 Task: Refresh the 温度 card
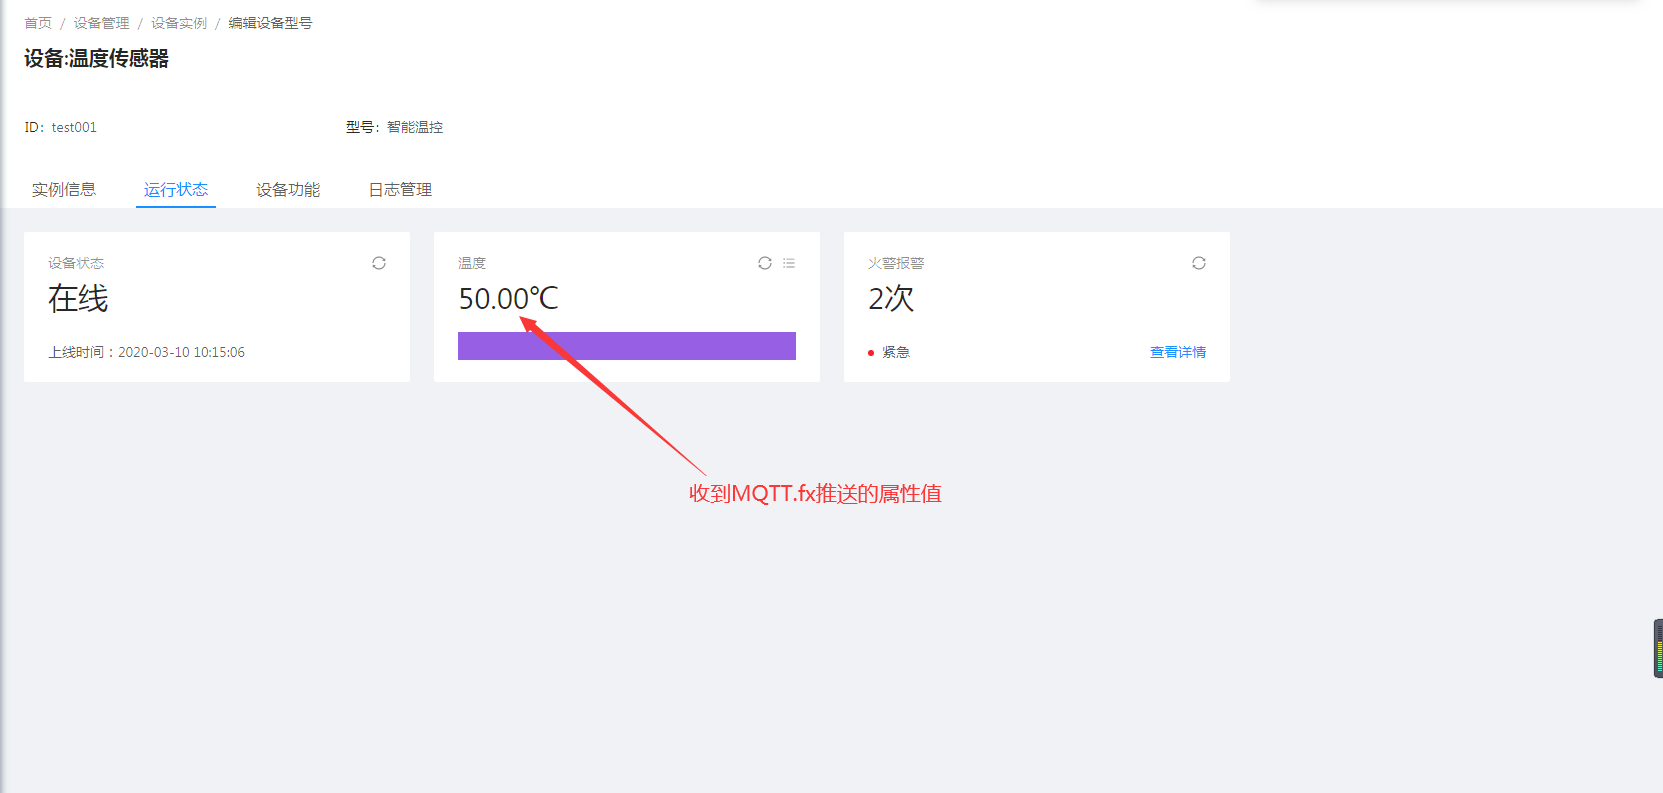point(765,263)
